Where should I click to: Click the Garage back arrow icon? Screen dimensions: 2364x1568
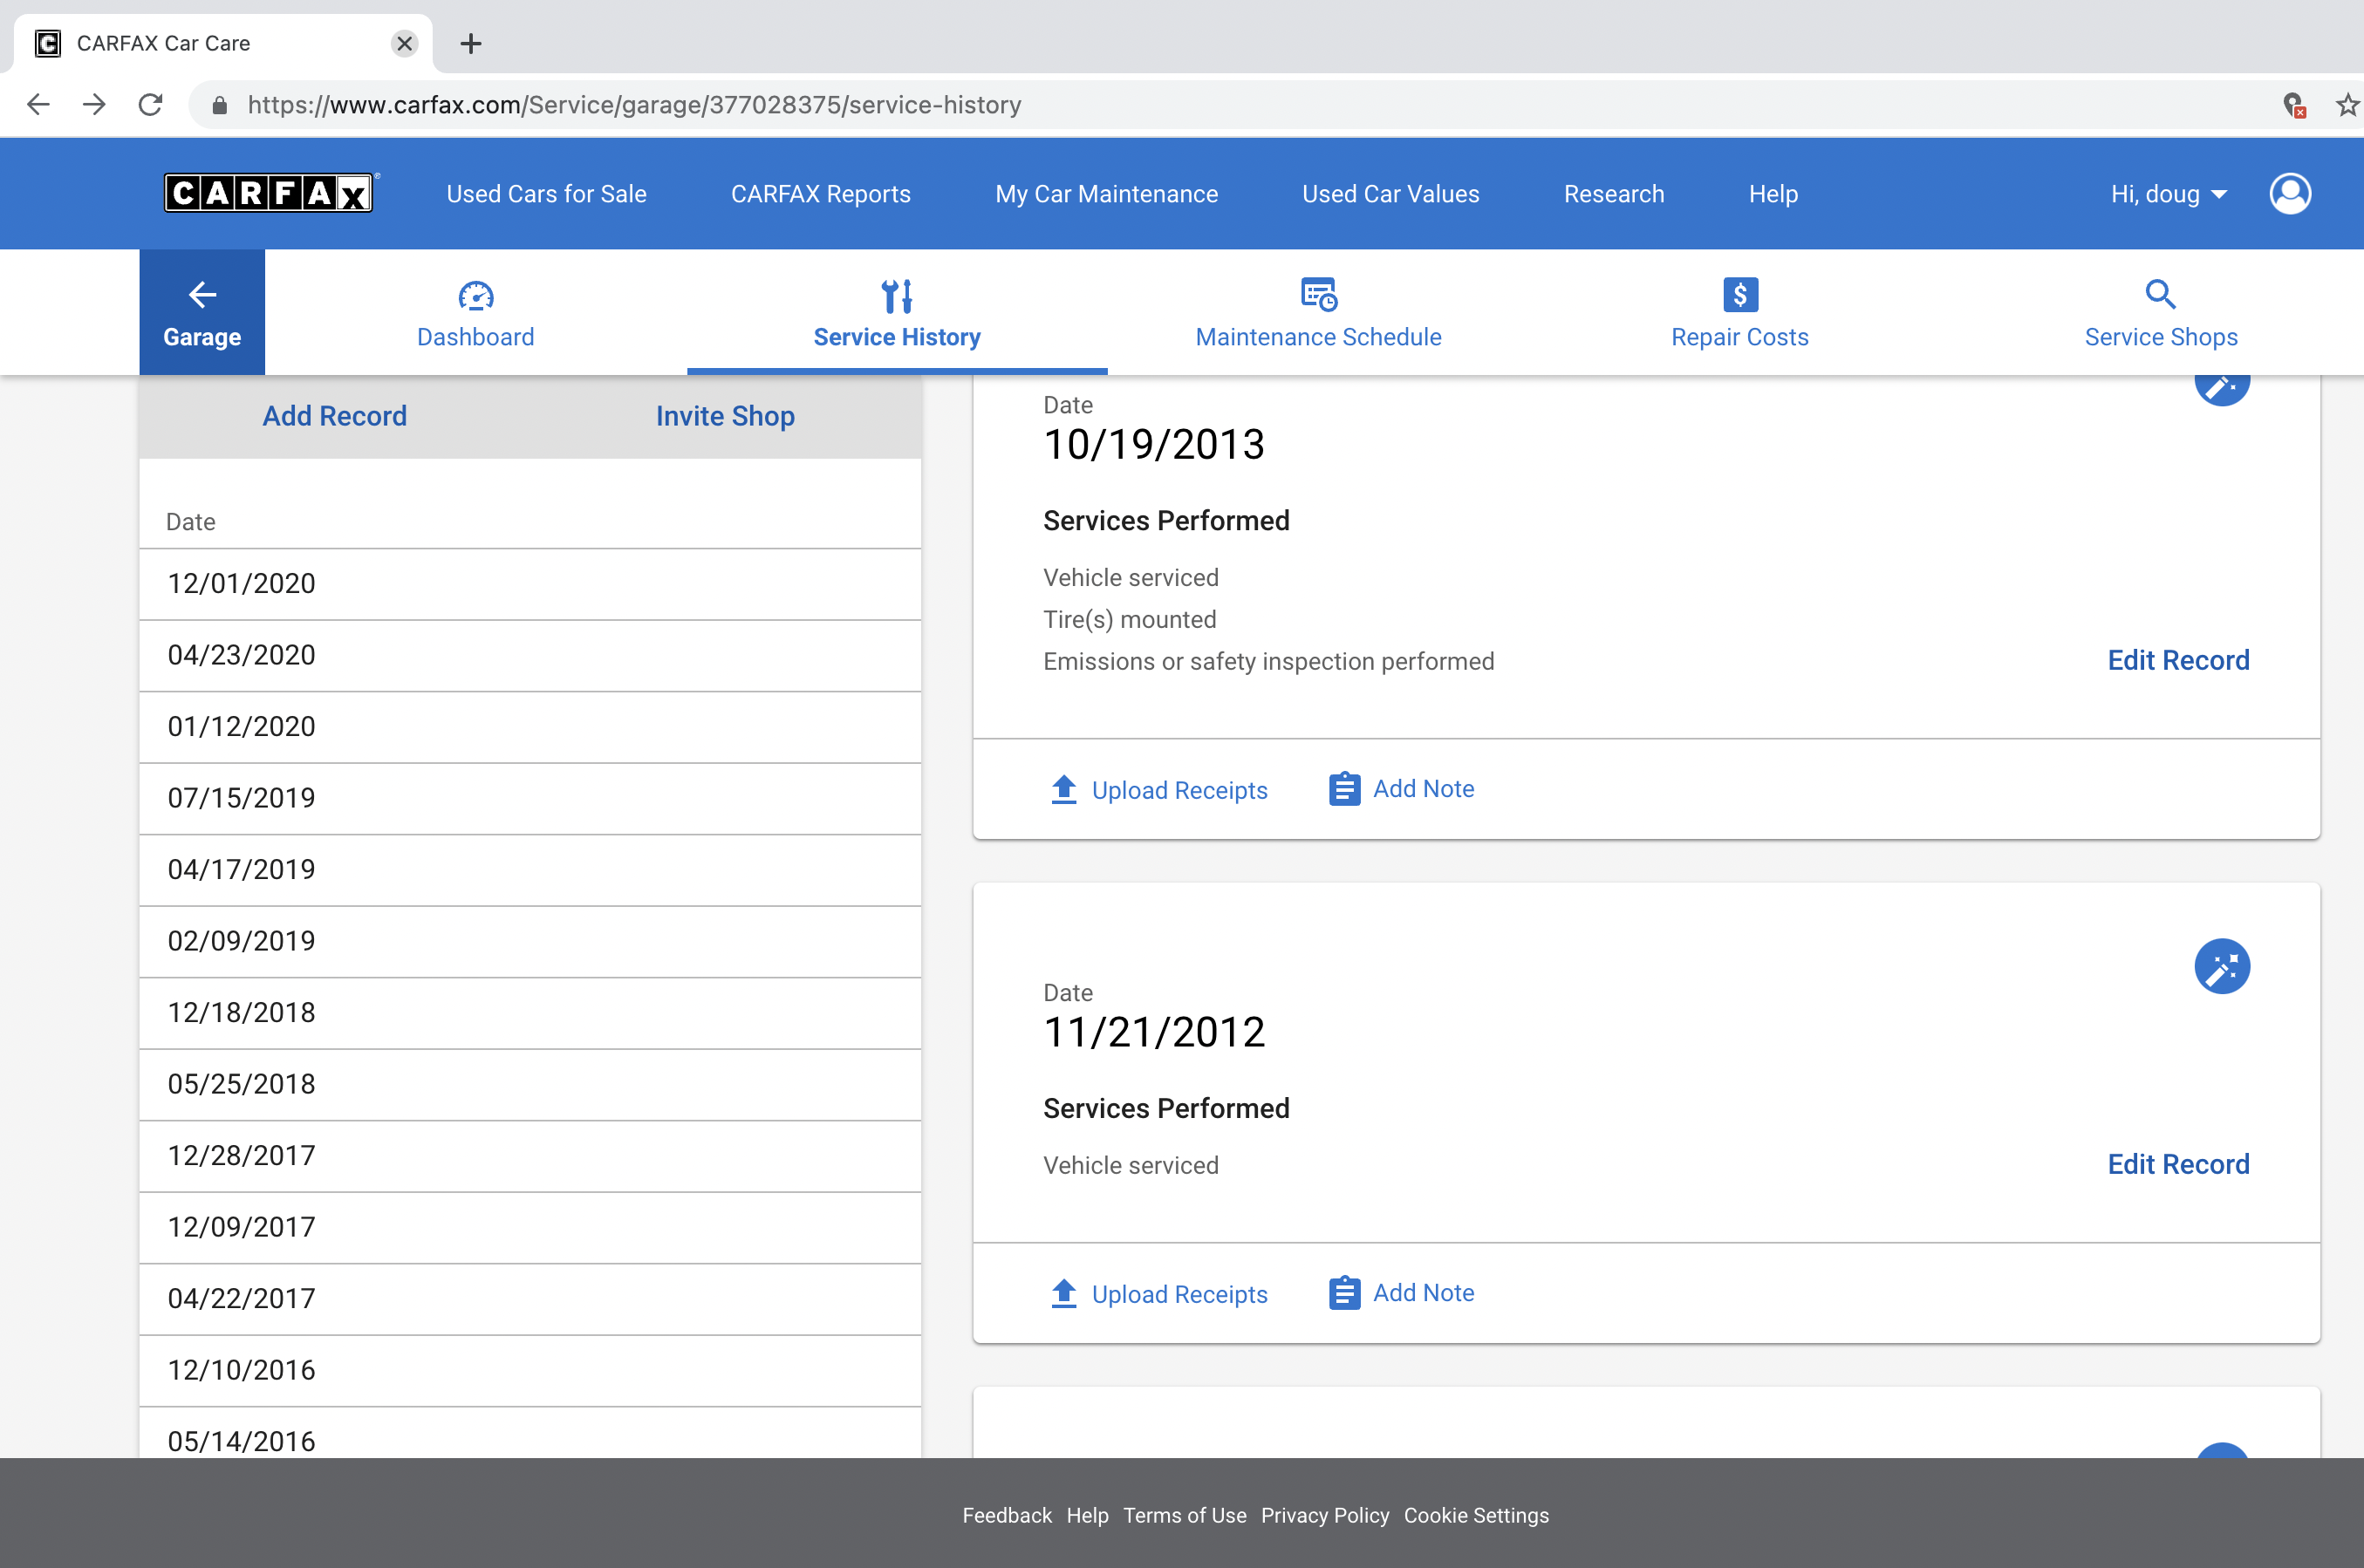[x=202, y=295]
